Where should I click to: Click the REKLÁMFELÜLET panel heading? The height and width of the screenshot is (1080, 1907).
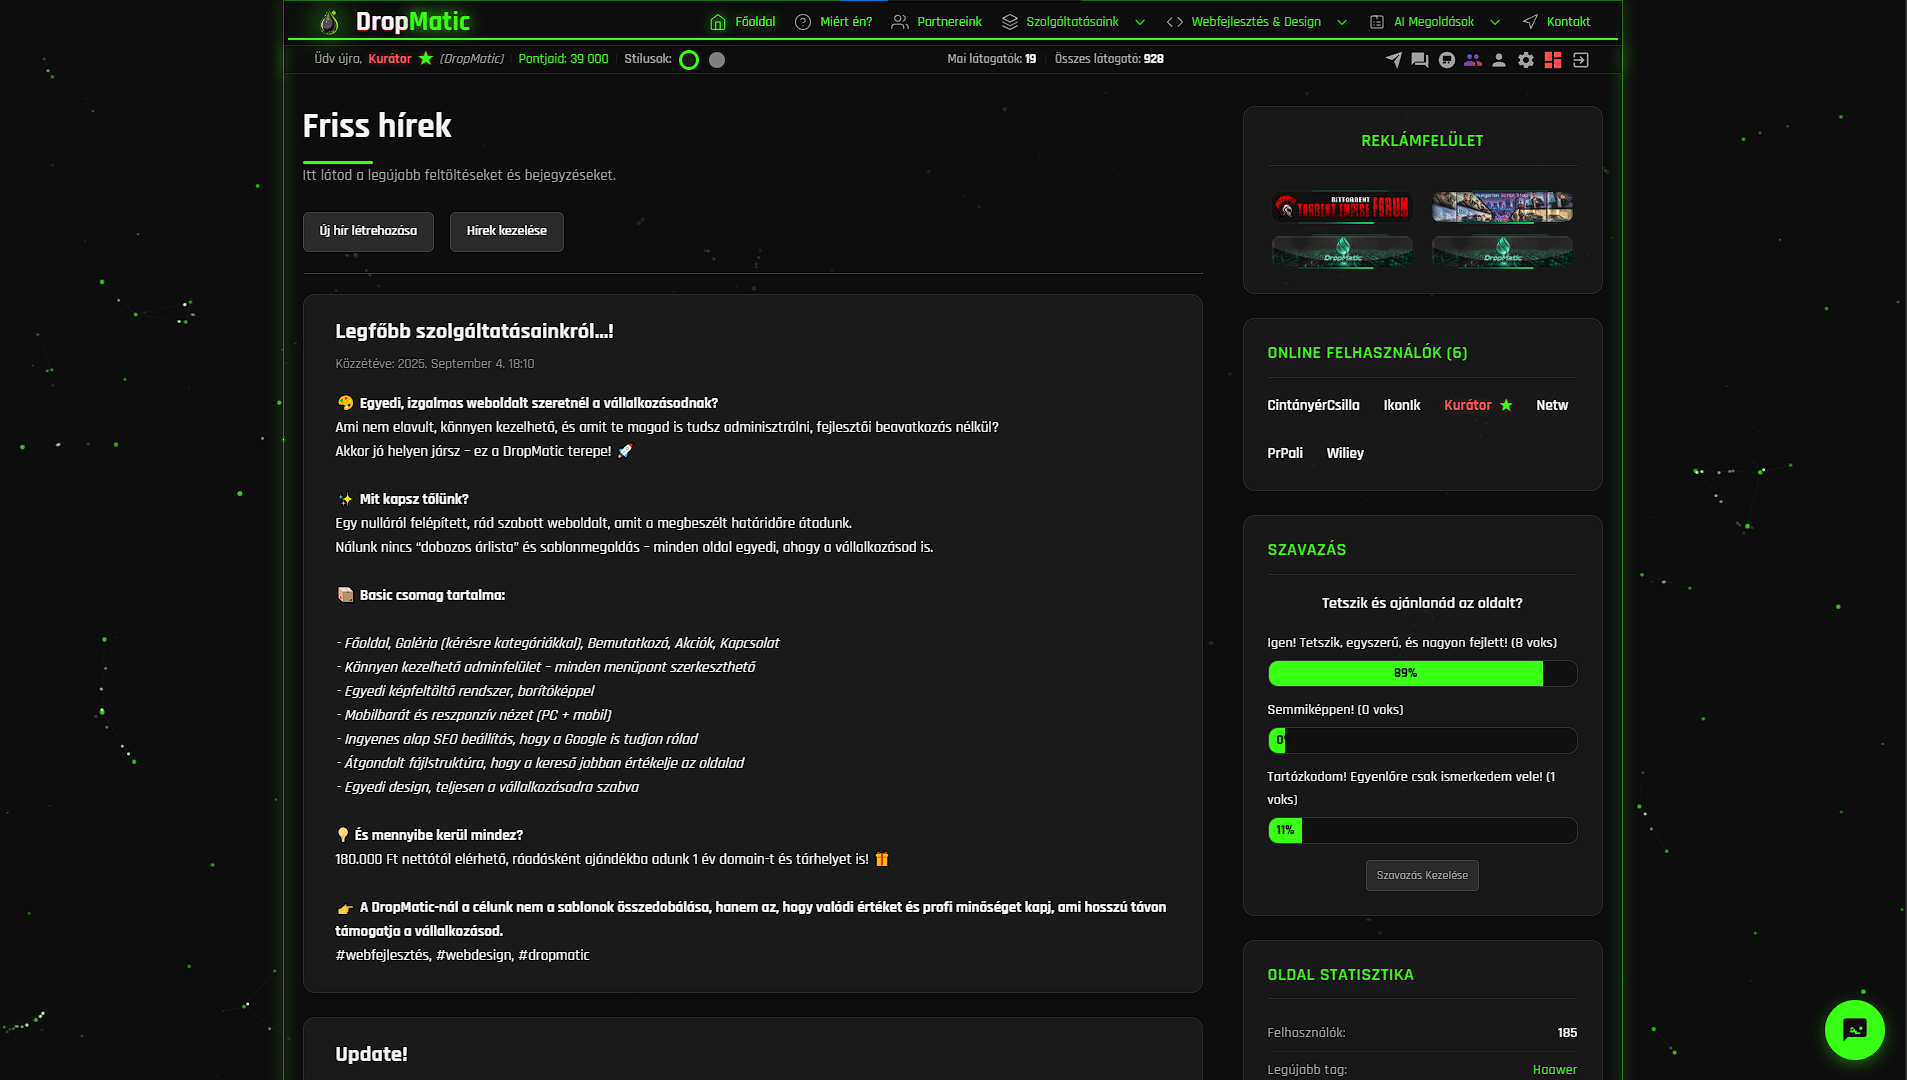[1422, 141]
